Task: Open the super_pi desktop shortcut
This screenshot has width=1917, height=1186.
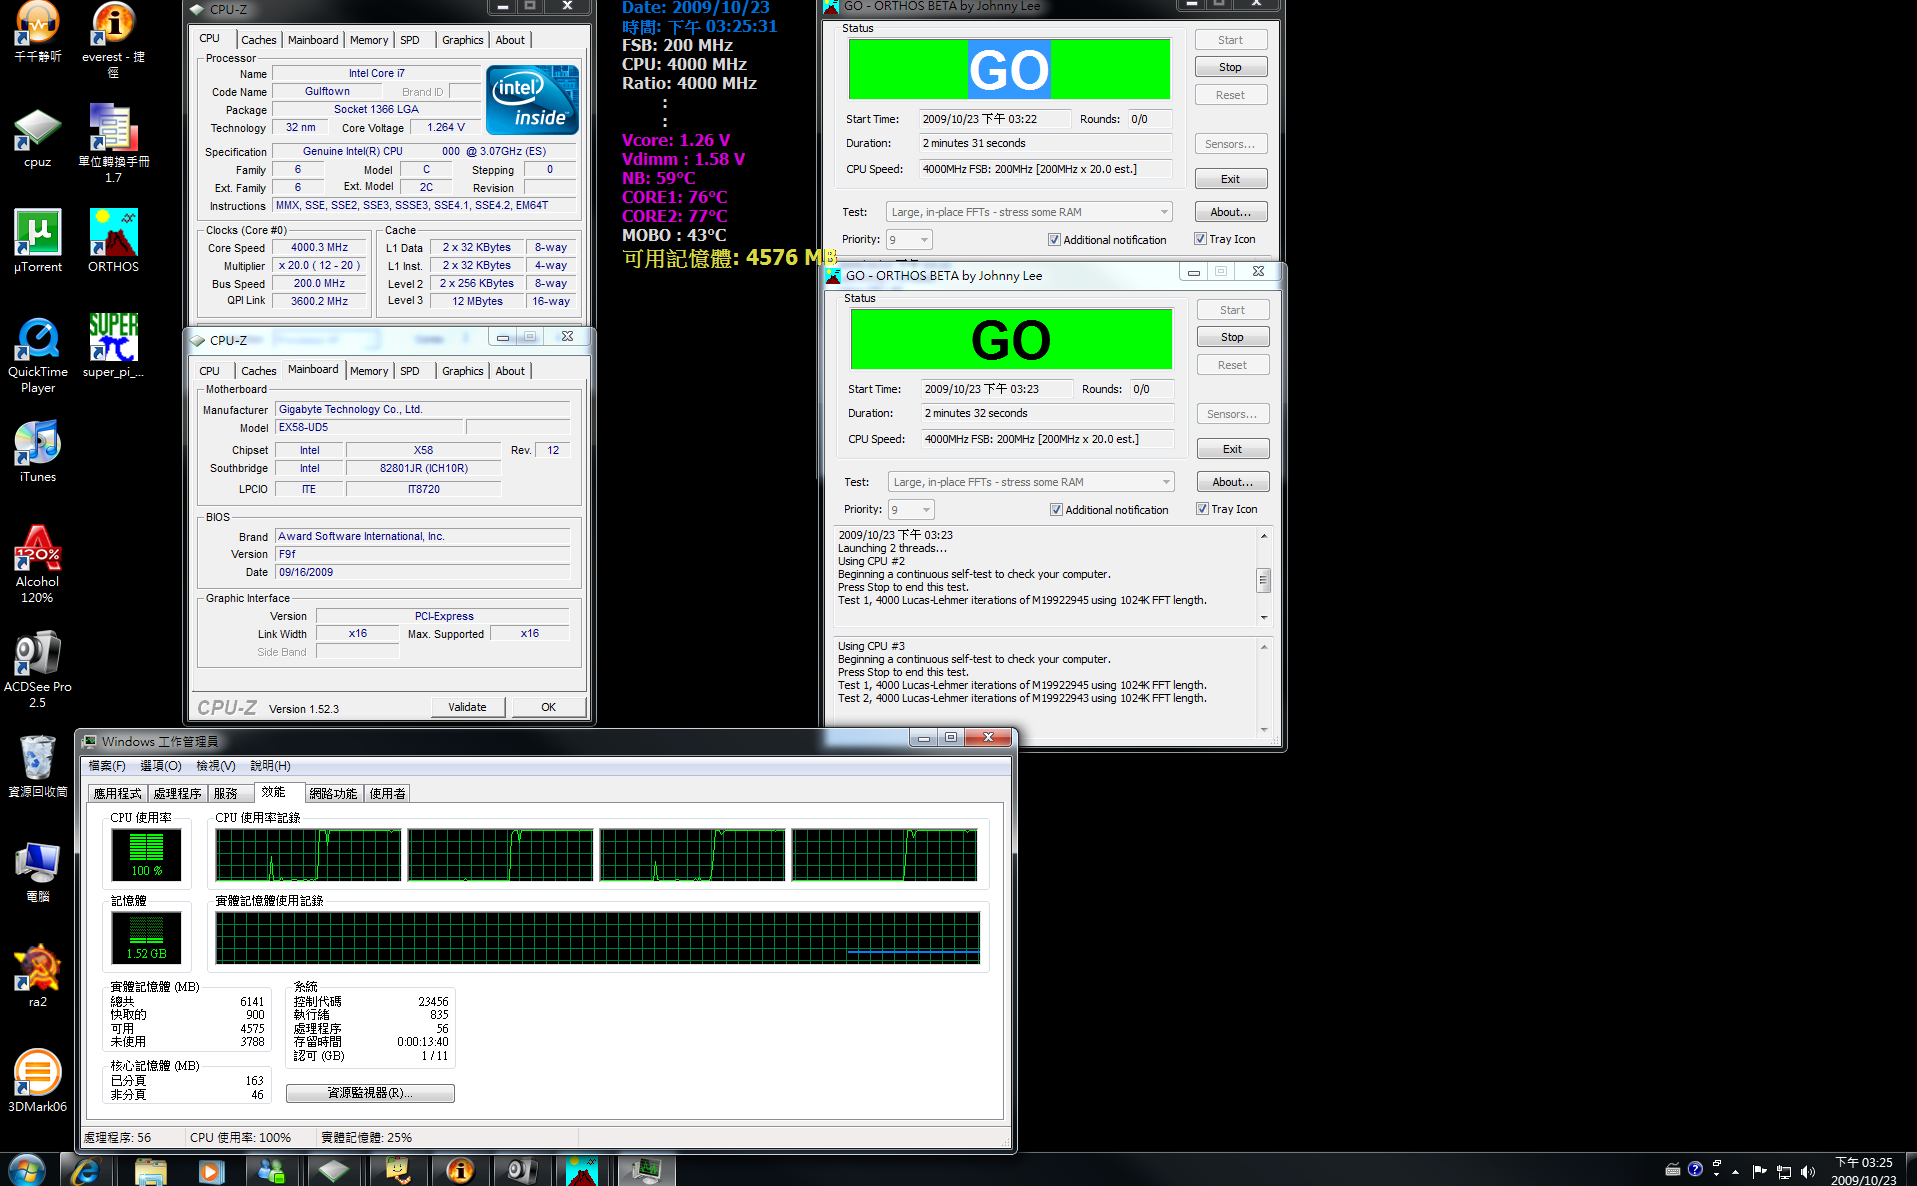Action: pyautogui.click(x=113, y=346)
